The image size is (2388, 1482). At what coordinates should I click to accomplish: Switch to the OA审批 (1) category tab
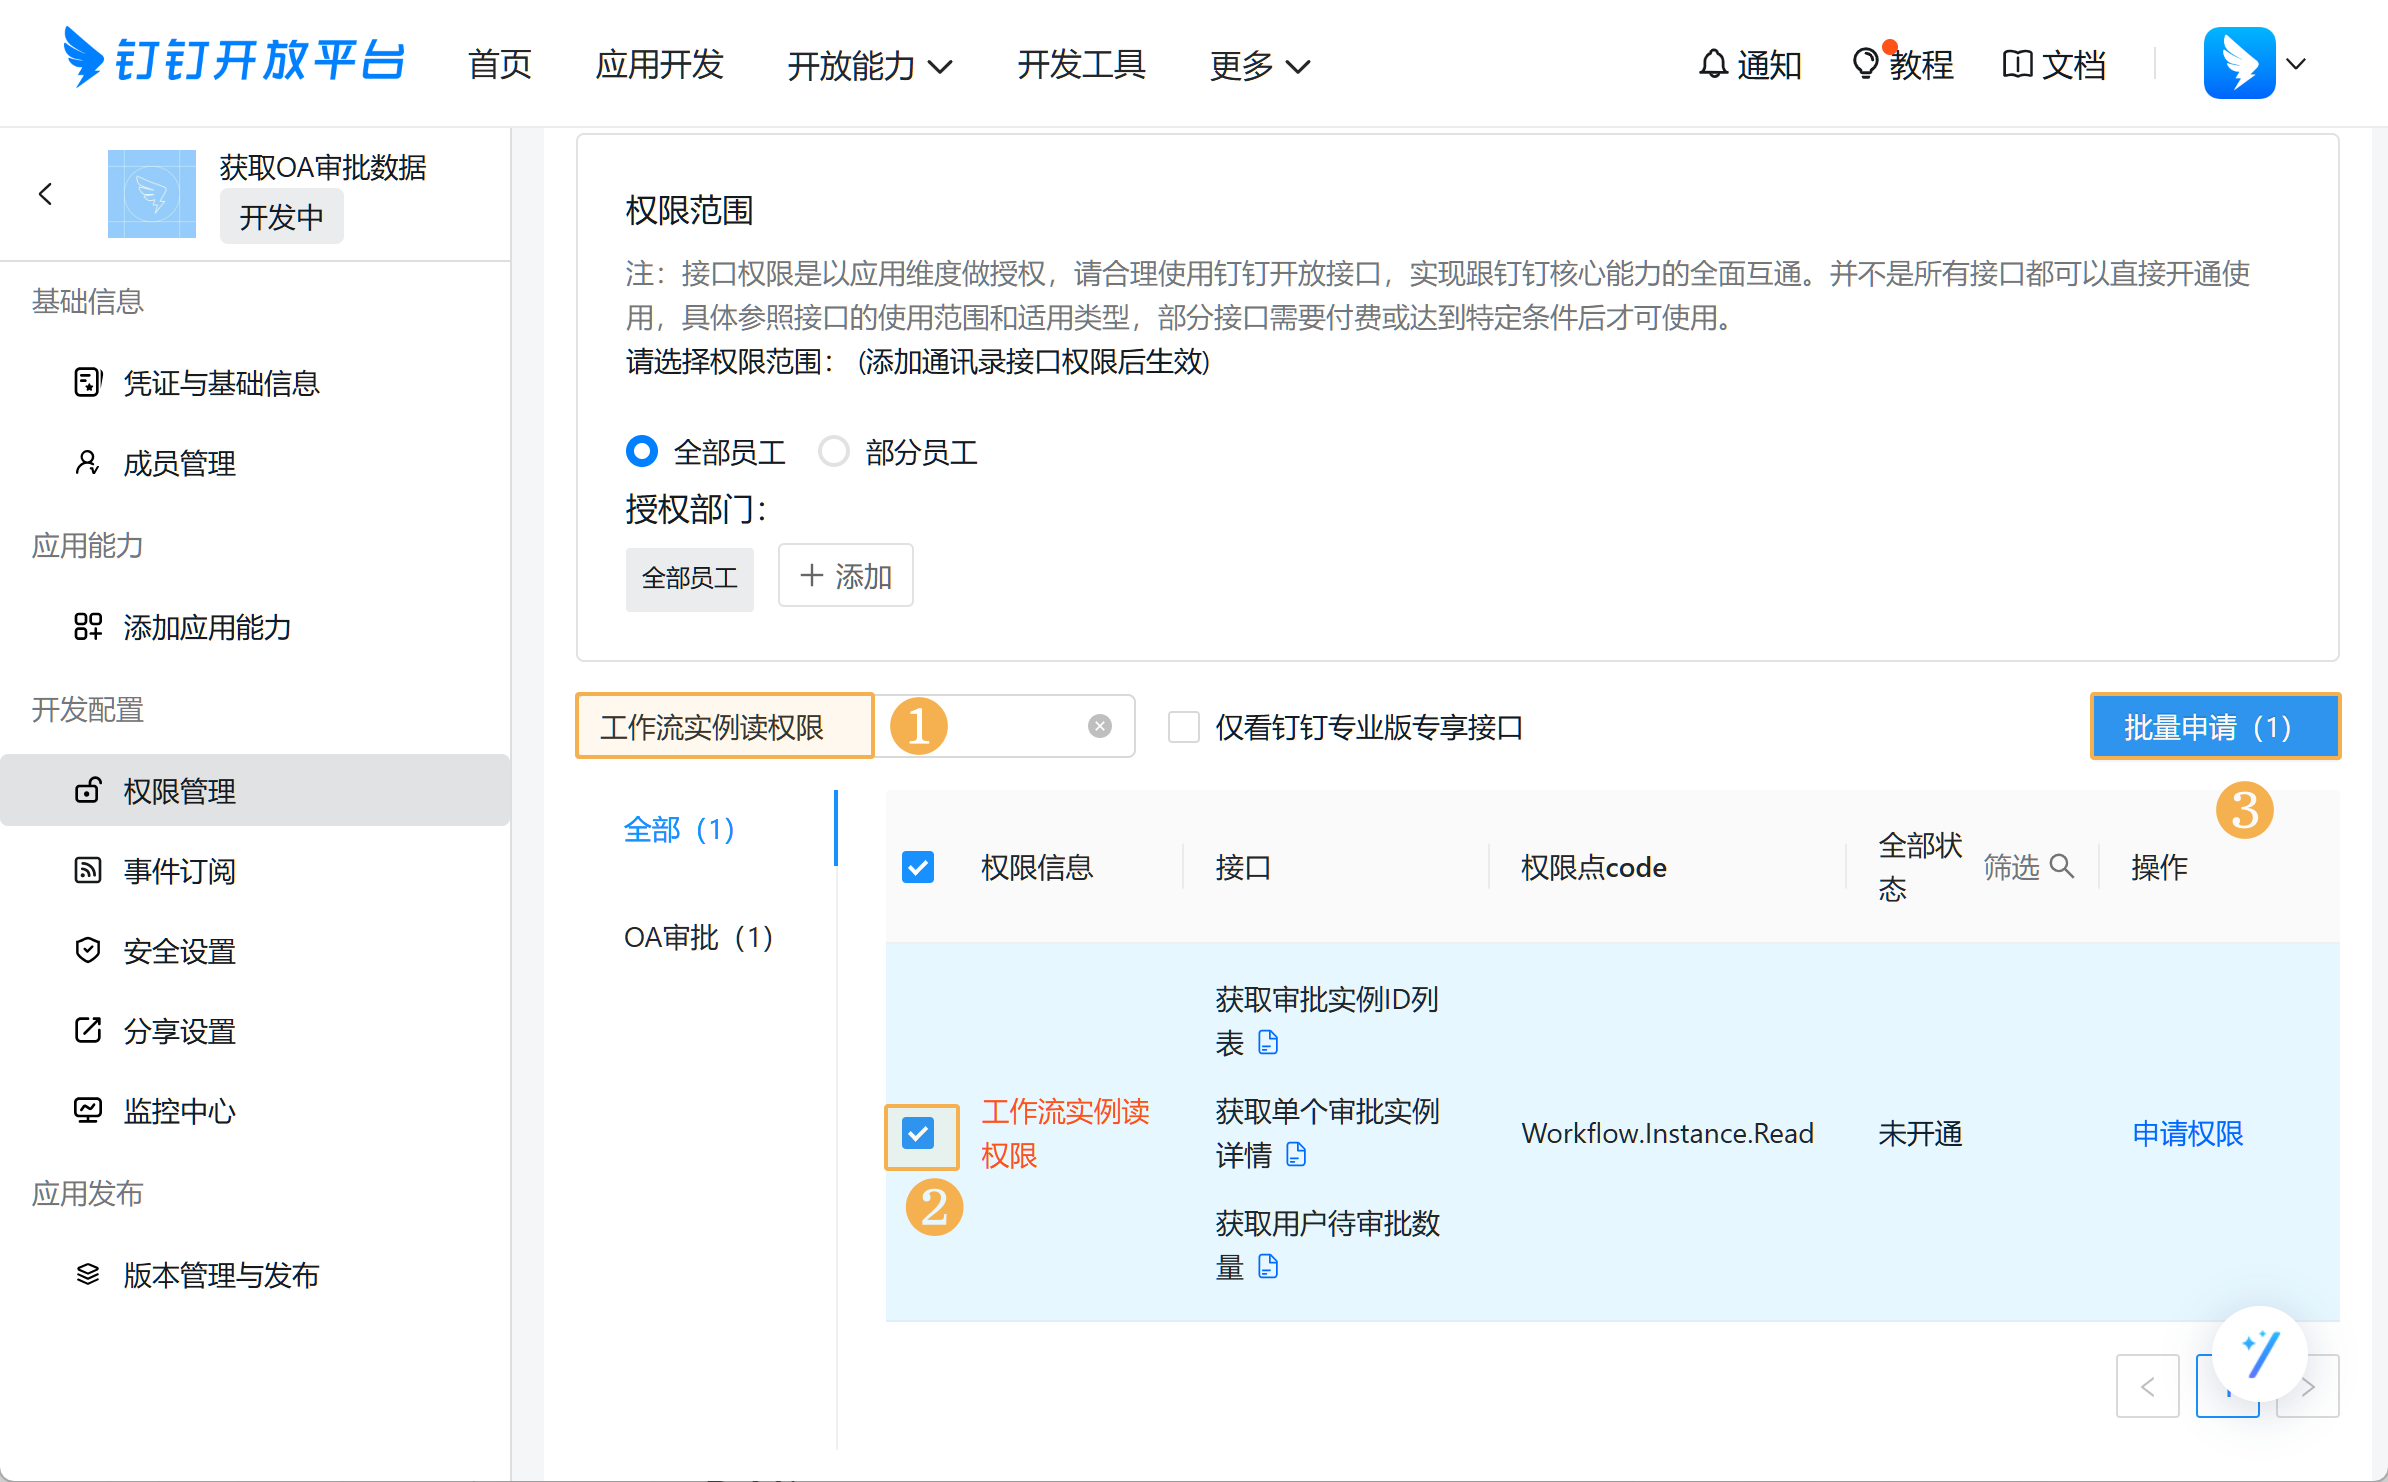[x=698, y=937]
